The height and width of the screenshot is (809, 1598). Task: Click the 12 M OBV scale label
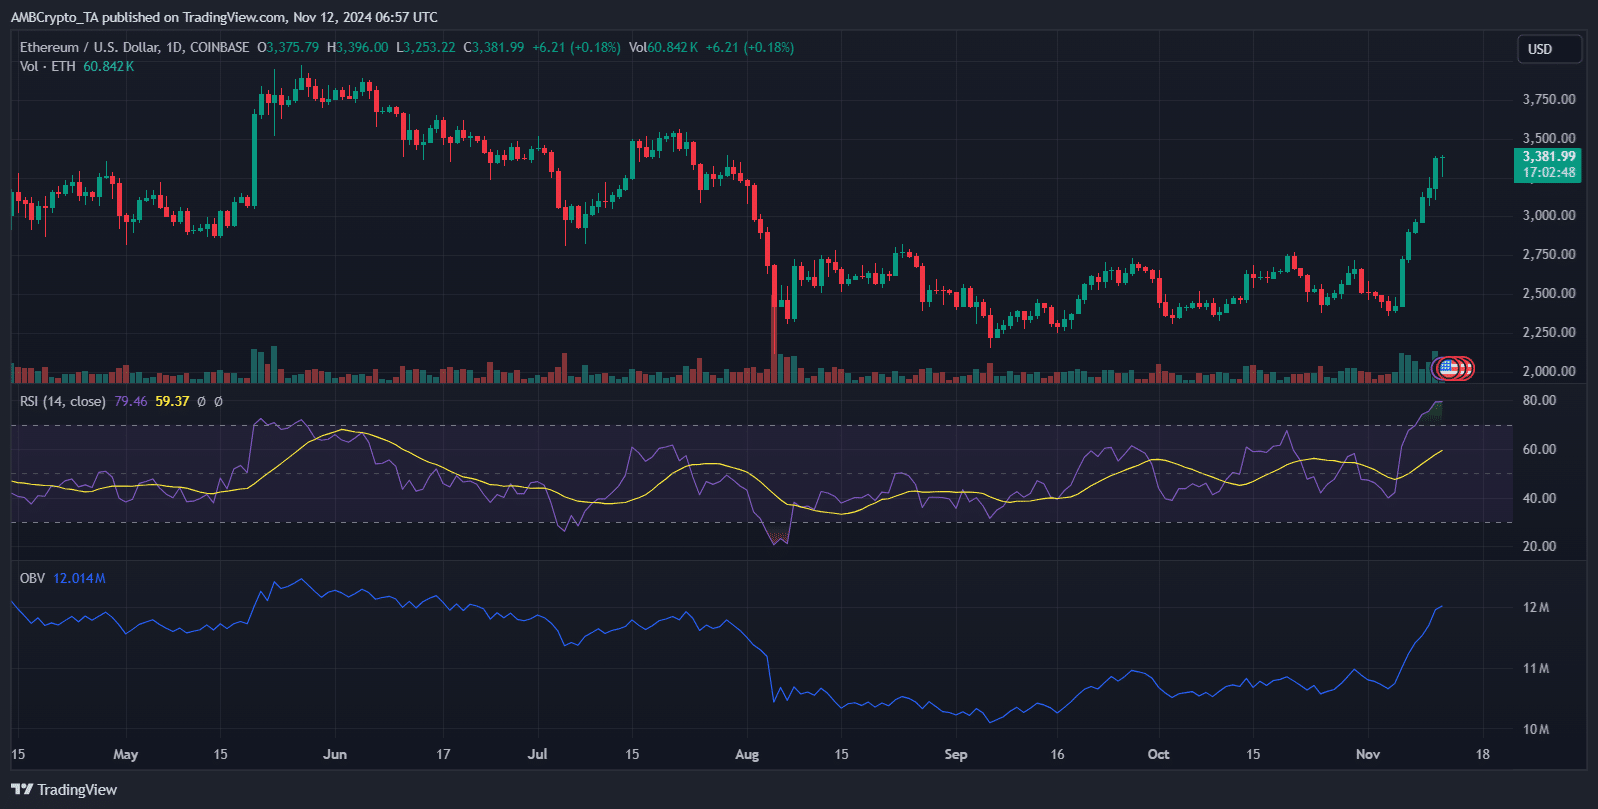(x=1536, y=608)
